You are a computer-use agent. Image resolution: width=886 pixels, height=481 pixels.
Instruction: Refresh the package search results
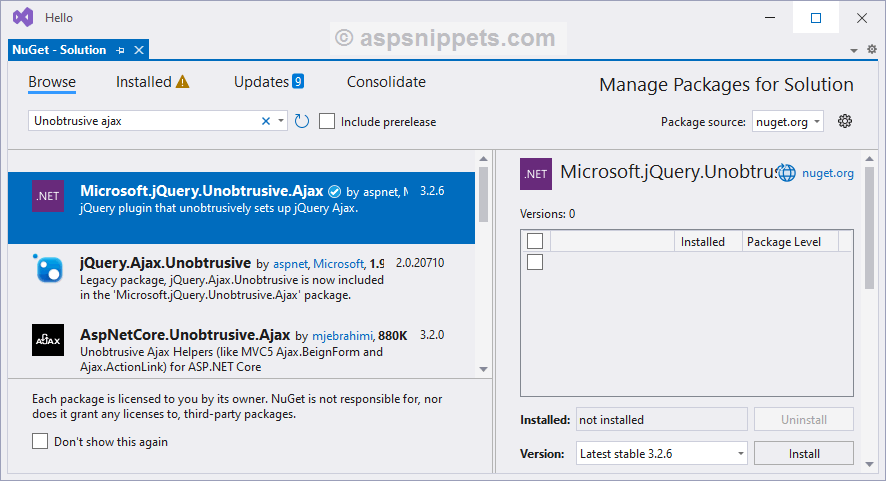pos(302,121)
